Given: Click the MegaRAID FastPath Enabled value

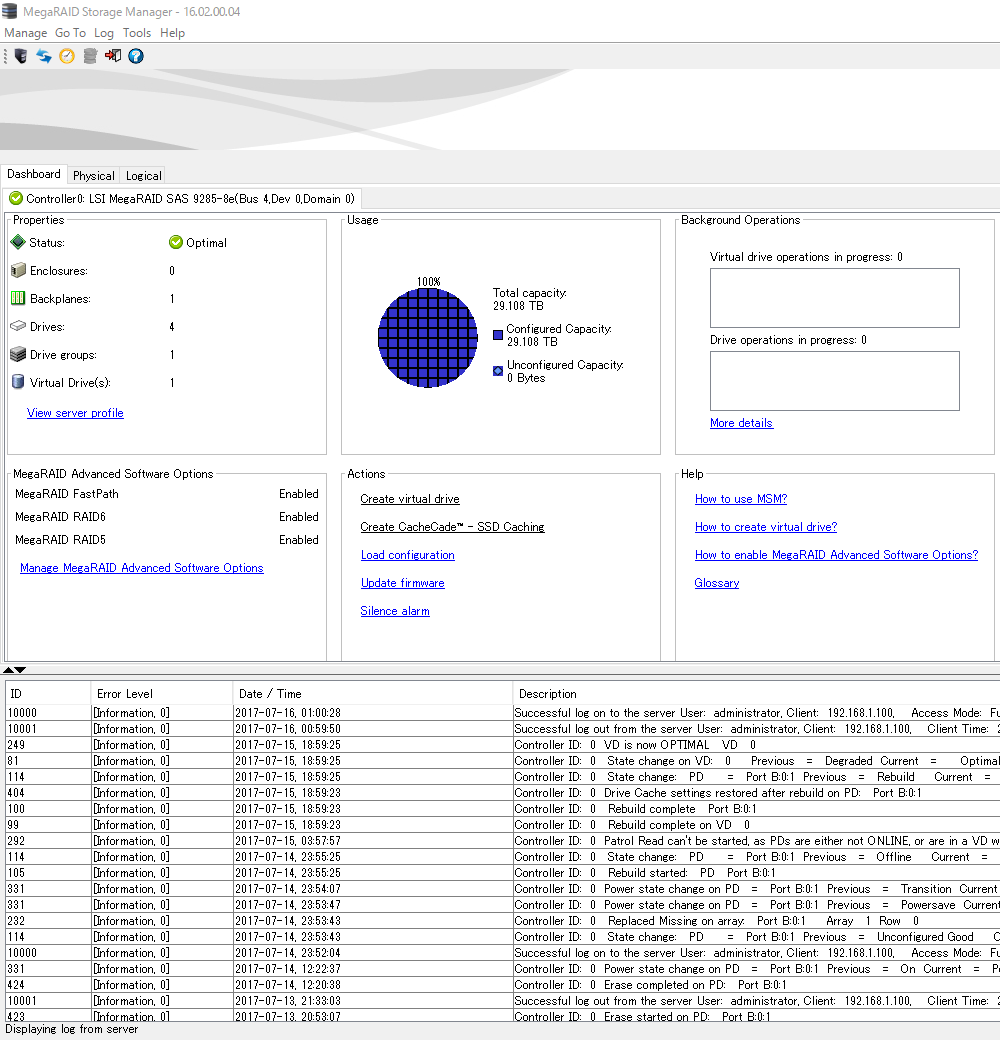Looking at the screenshot, I should point(298,493).
